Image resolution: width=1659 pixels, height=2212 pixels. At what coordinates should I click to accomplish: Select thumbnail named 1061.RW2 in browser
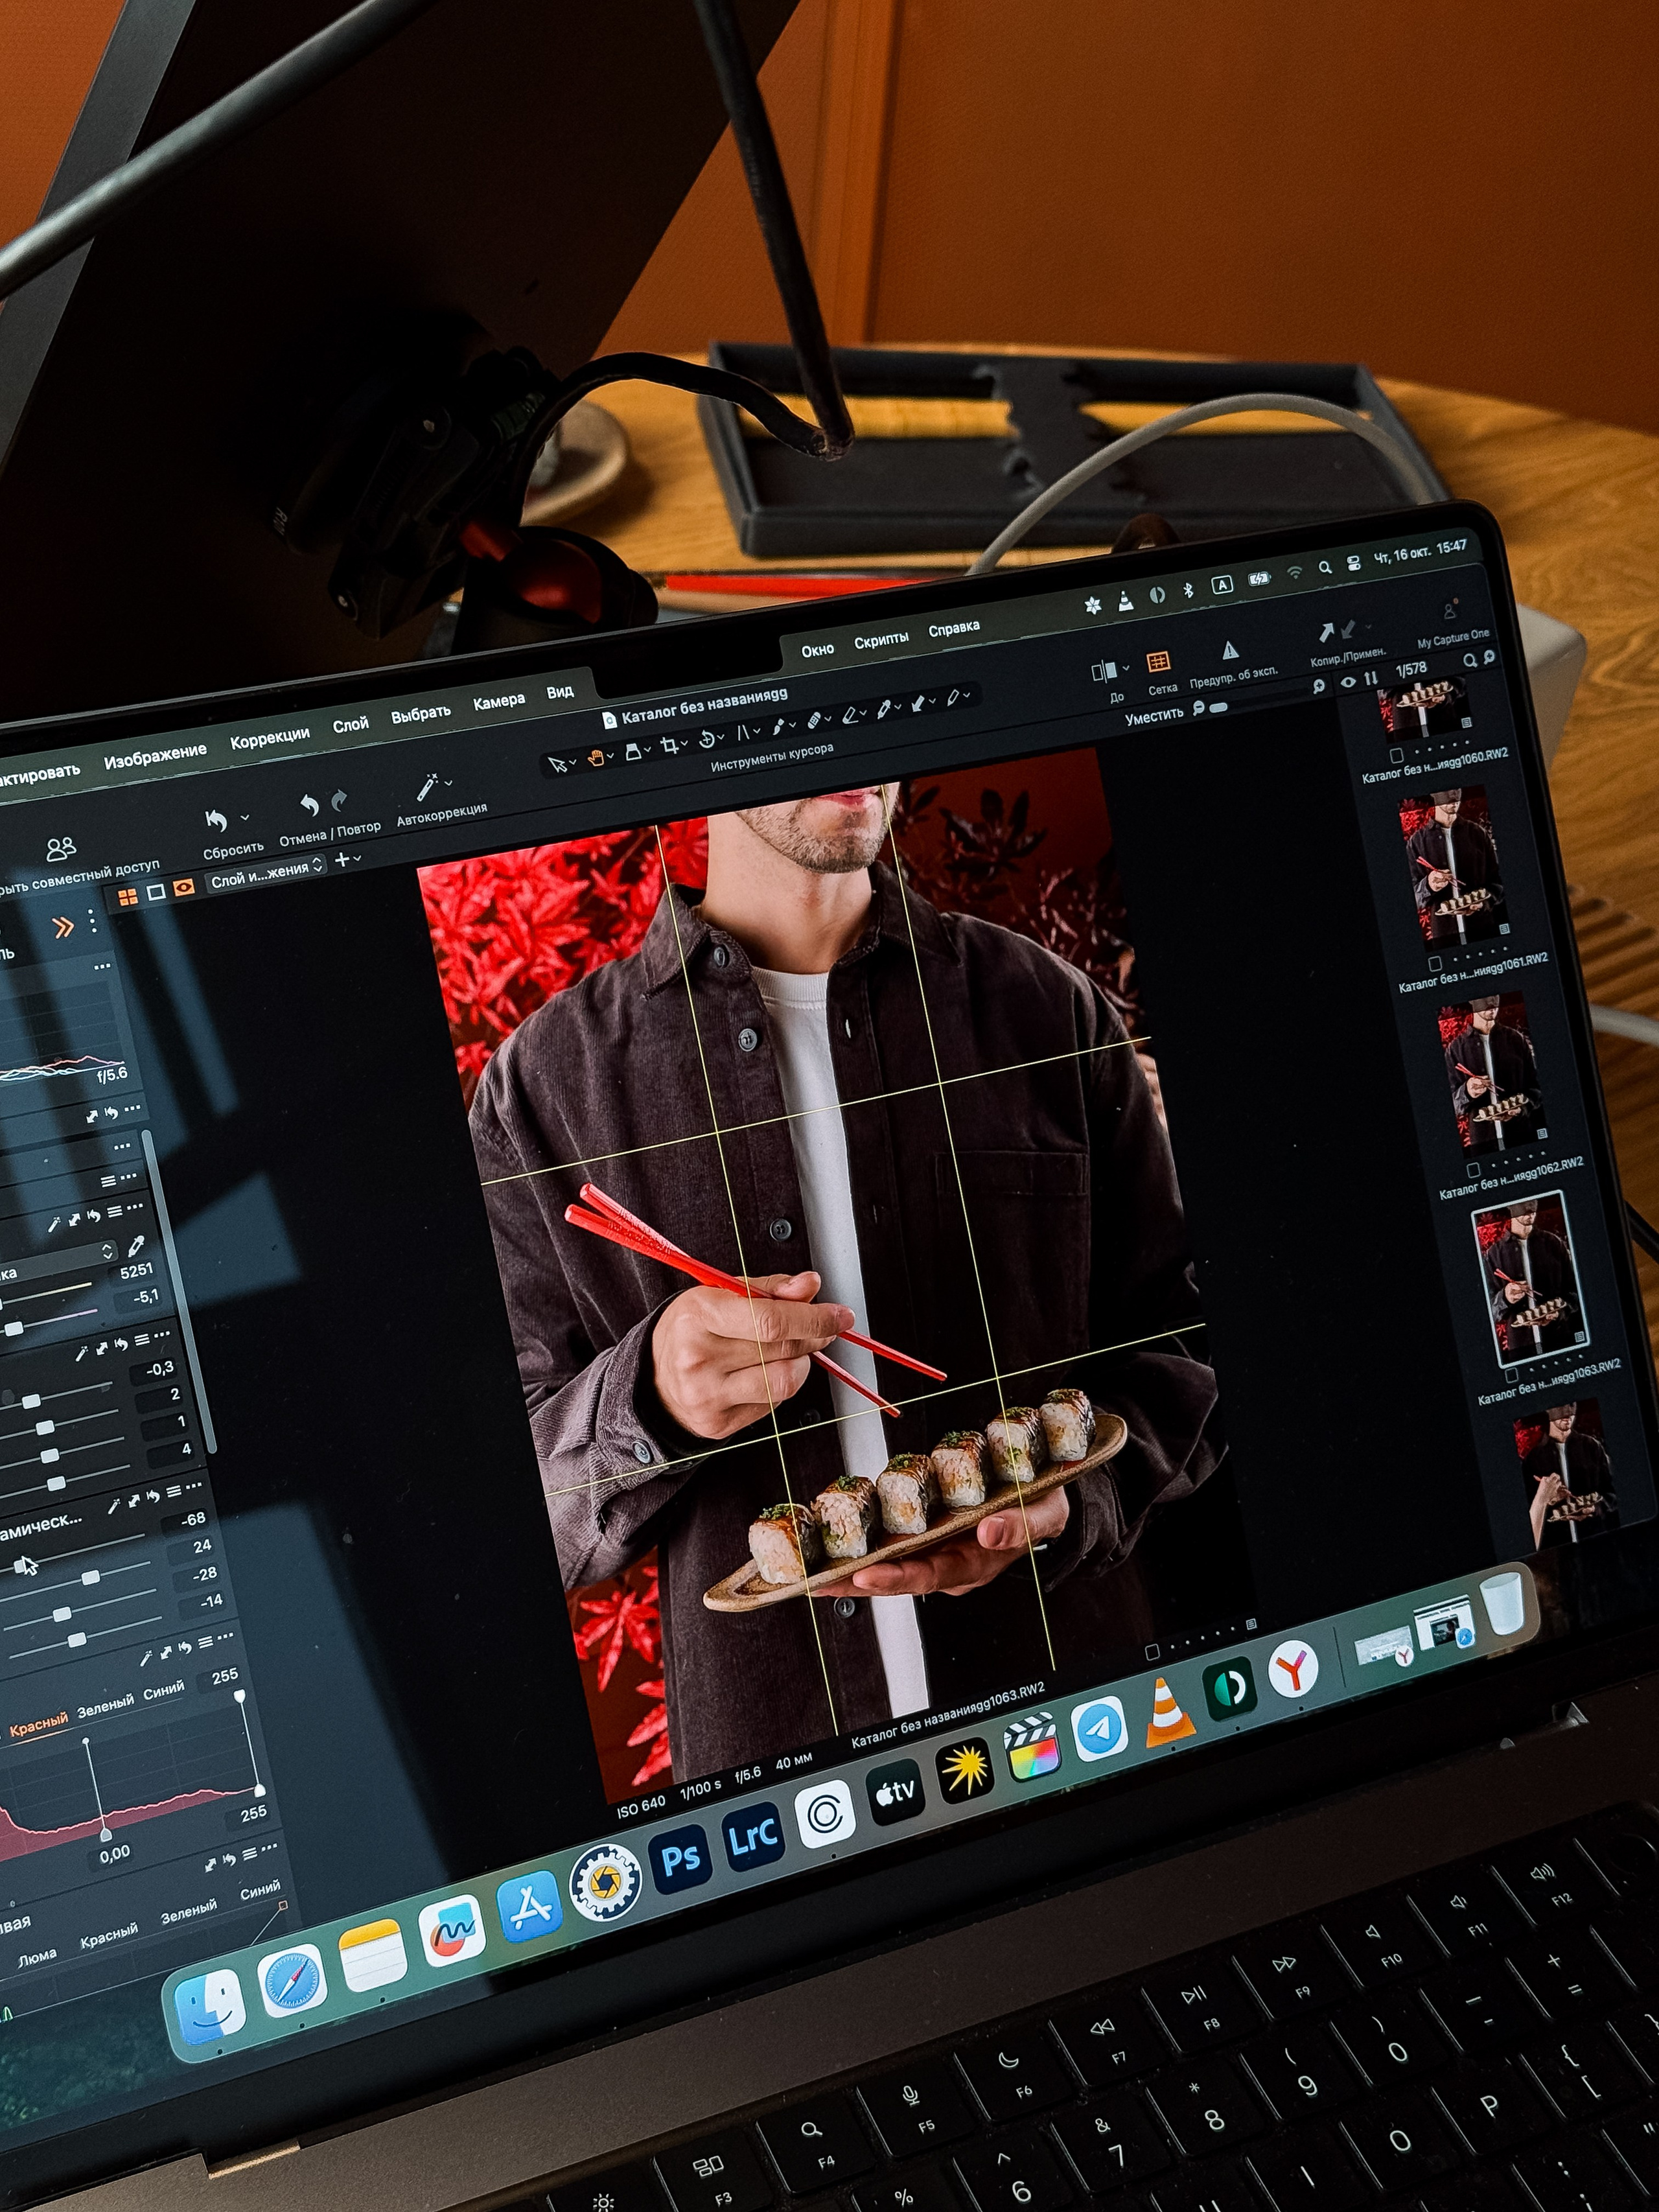point(1454,866)
